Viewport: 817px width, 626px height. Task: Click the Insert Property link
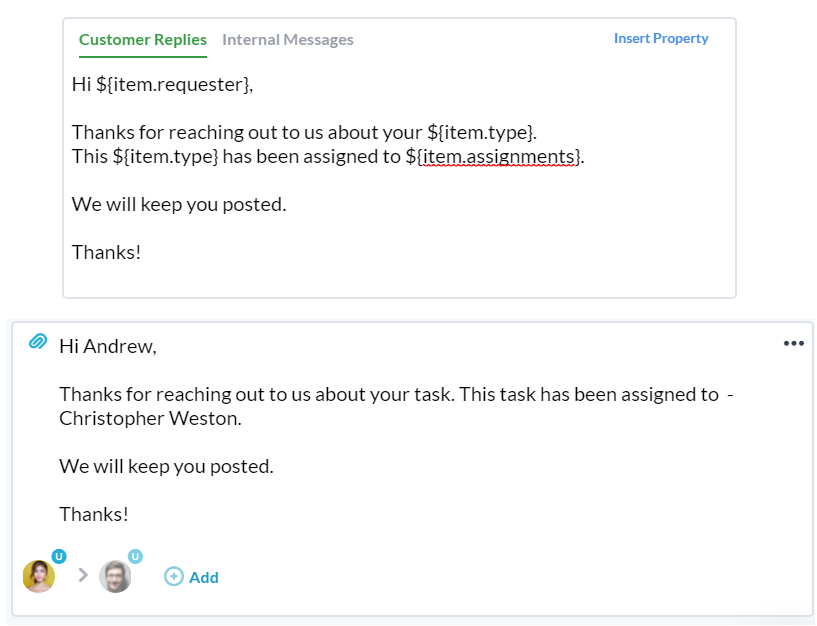[x=661, y=39]
